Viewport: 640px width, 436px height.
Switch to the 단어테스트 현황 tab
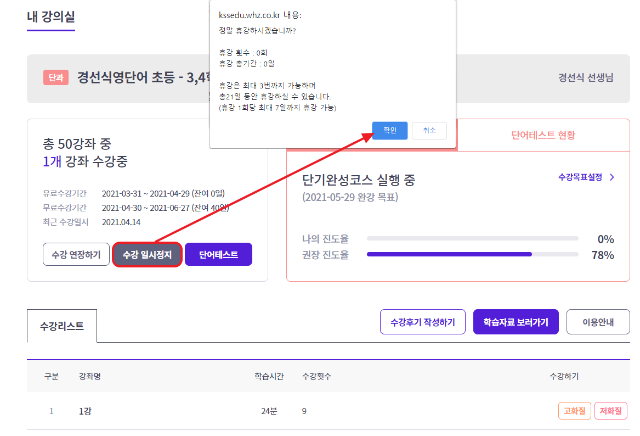click(543, 133)
